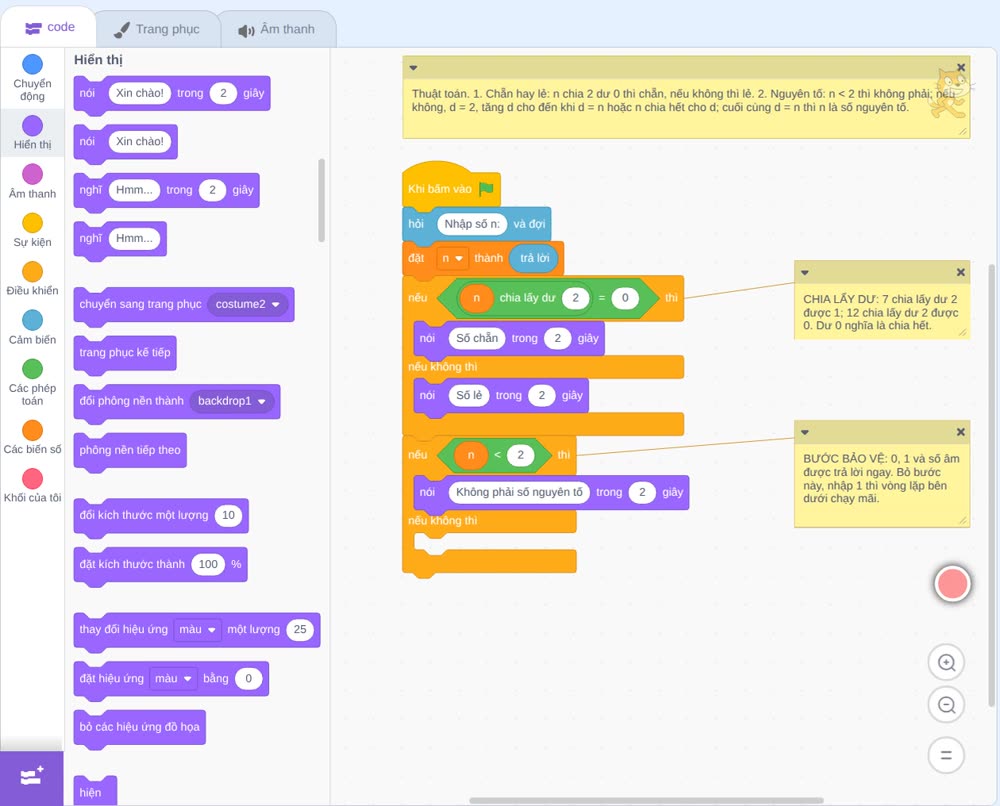Switch to the Âm thanh tab
This screenshot has height=806, width=1000.
(277, 29)
